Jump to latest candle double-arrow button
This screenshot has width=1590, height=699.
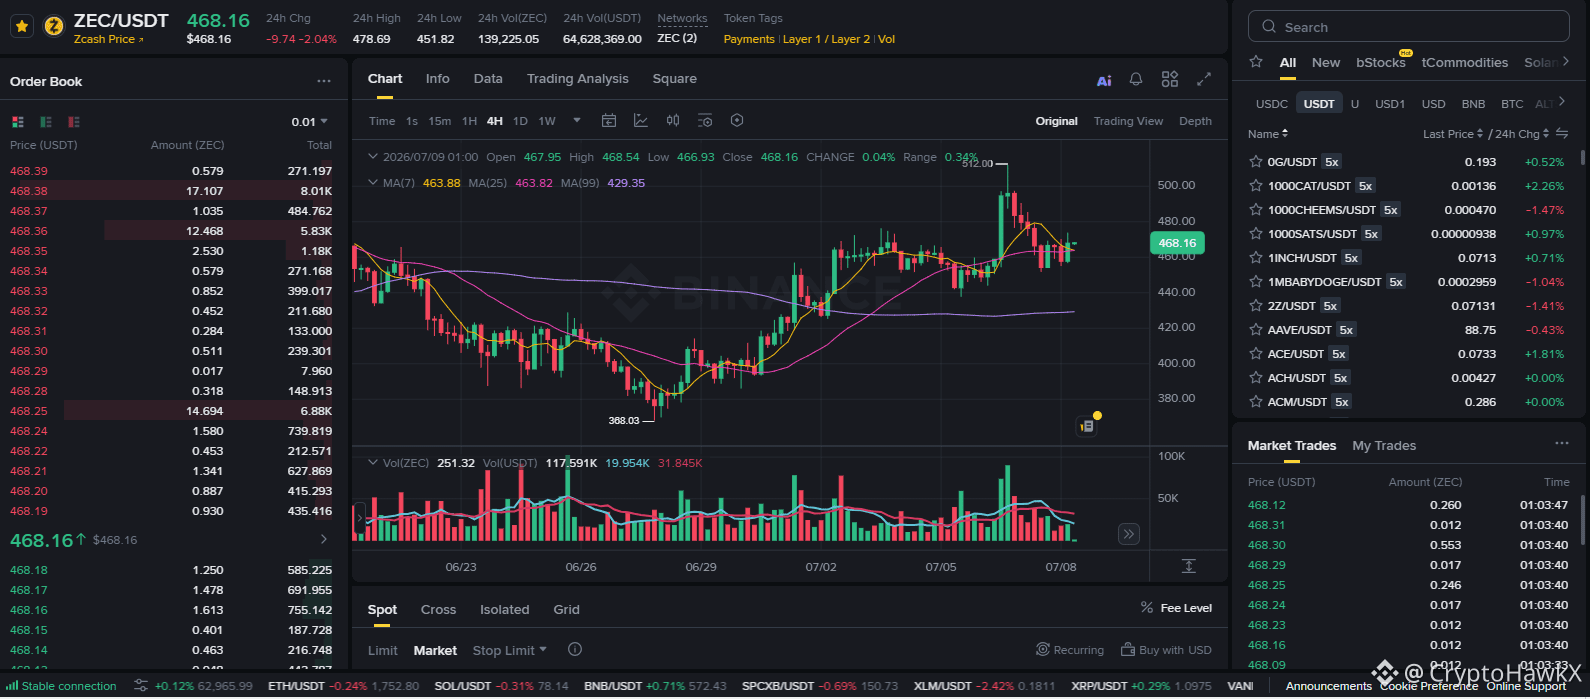1129,534
